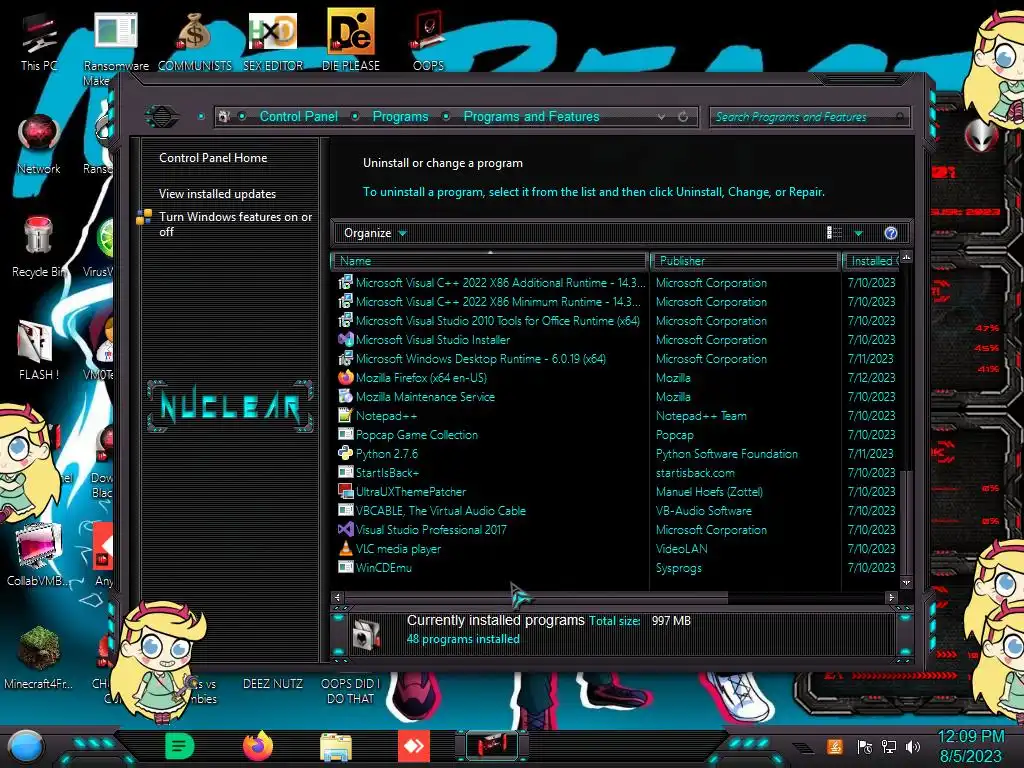The width and height of the screenshot is (1024, 768).
Task: Open the Organize dropdown menu
Action: tap(375, 233)
